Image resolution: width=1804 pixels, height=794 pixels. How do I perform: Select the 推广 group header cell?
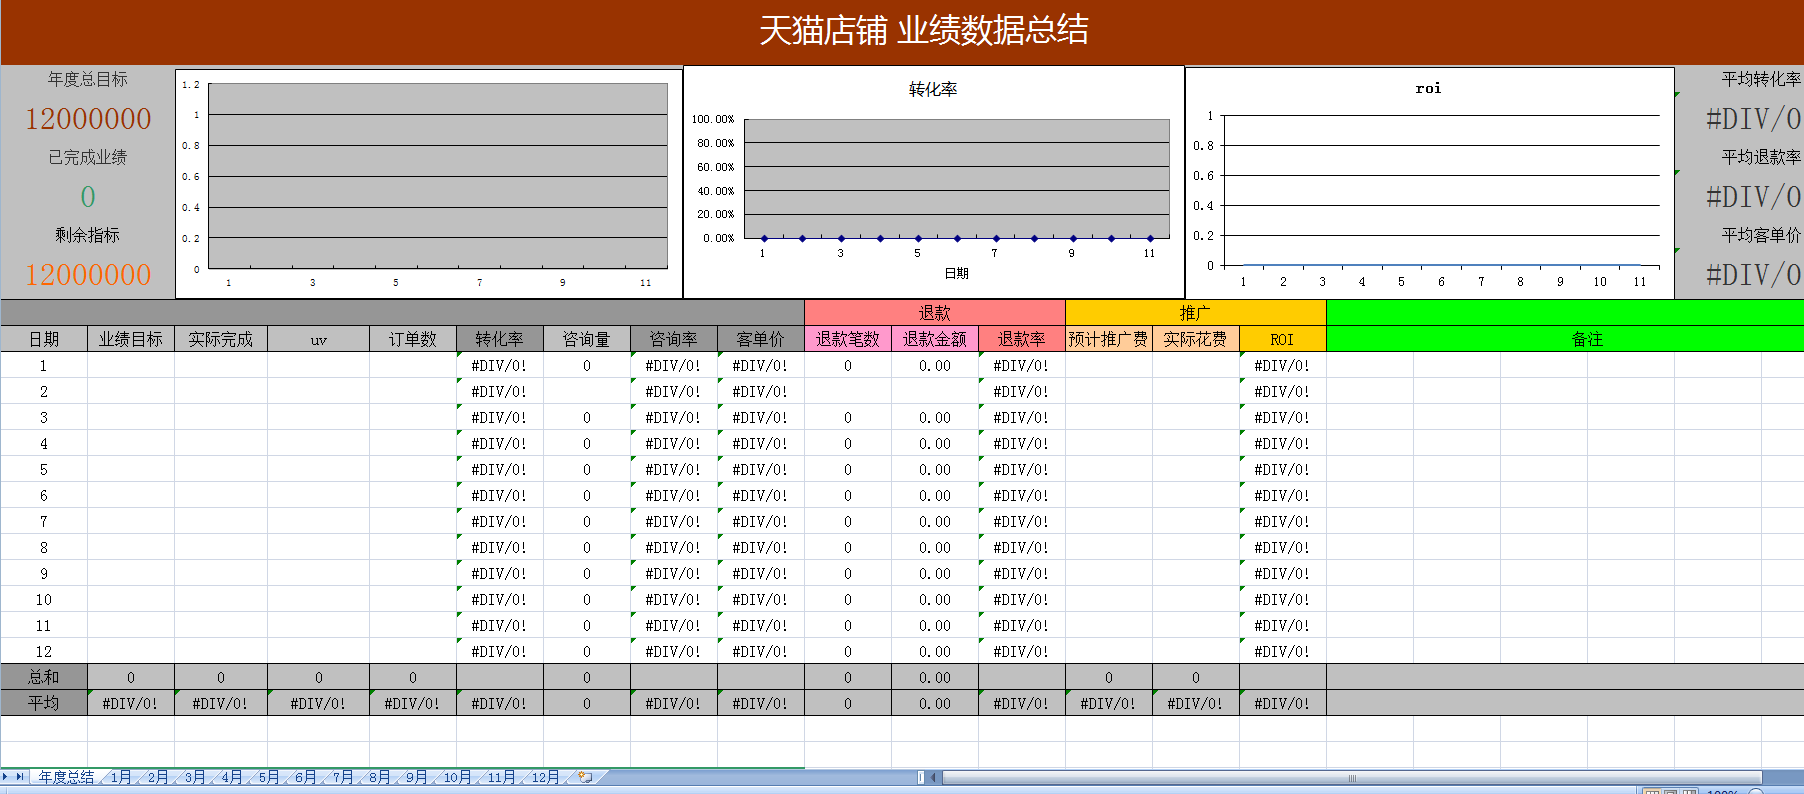coord(1196,313)
